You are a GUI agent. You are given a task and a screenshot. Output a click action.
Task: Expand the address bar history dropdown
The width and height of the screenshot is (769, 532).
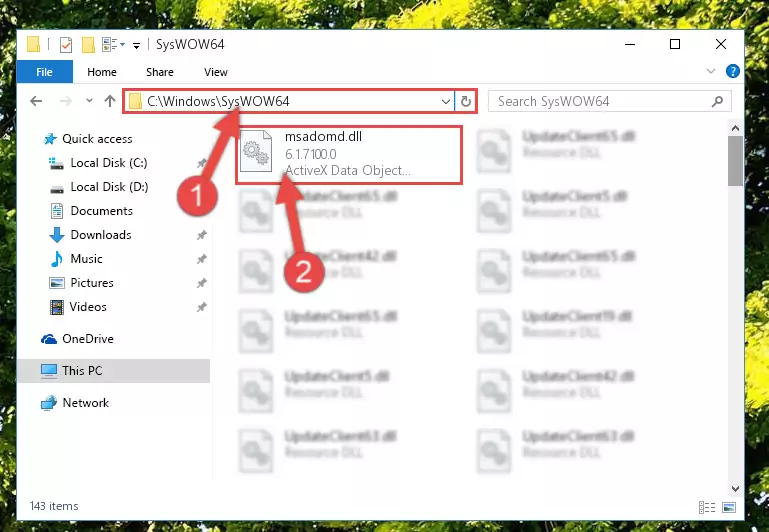445,101
